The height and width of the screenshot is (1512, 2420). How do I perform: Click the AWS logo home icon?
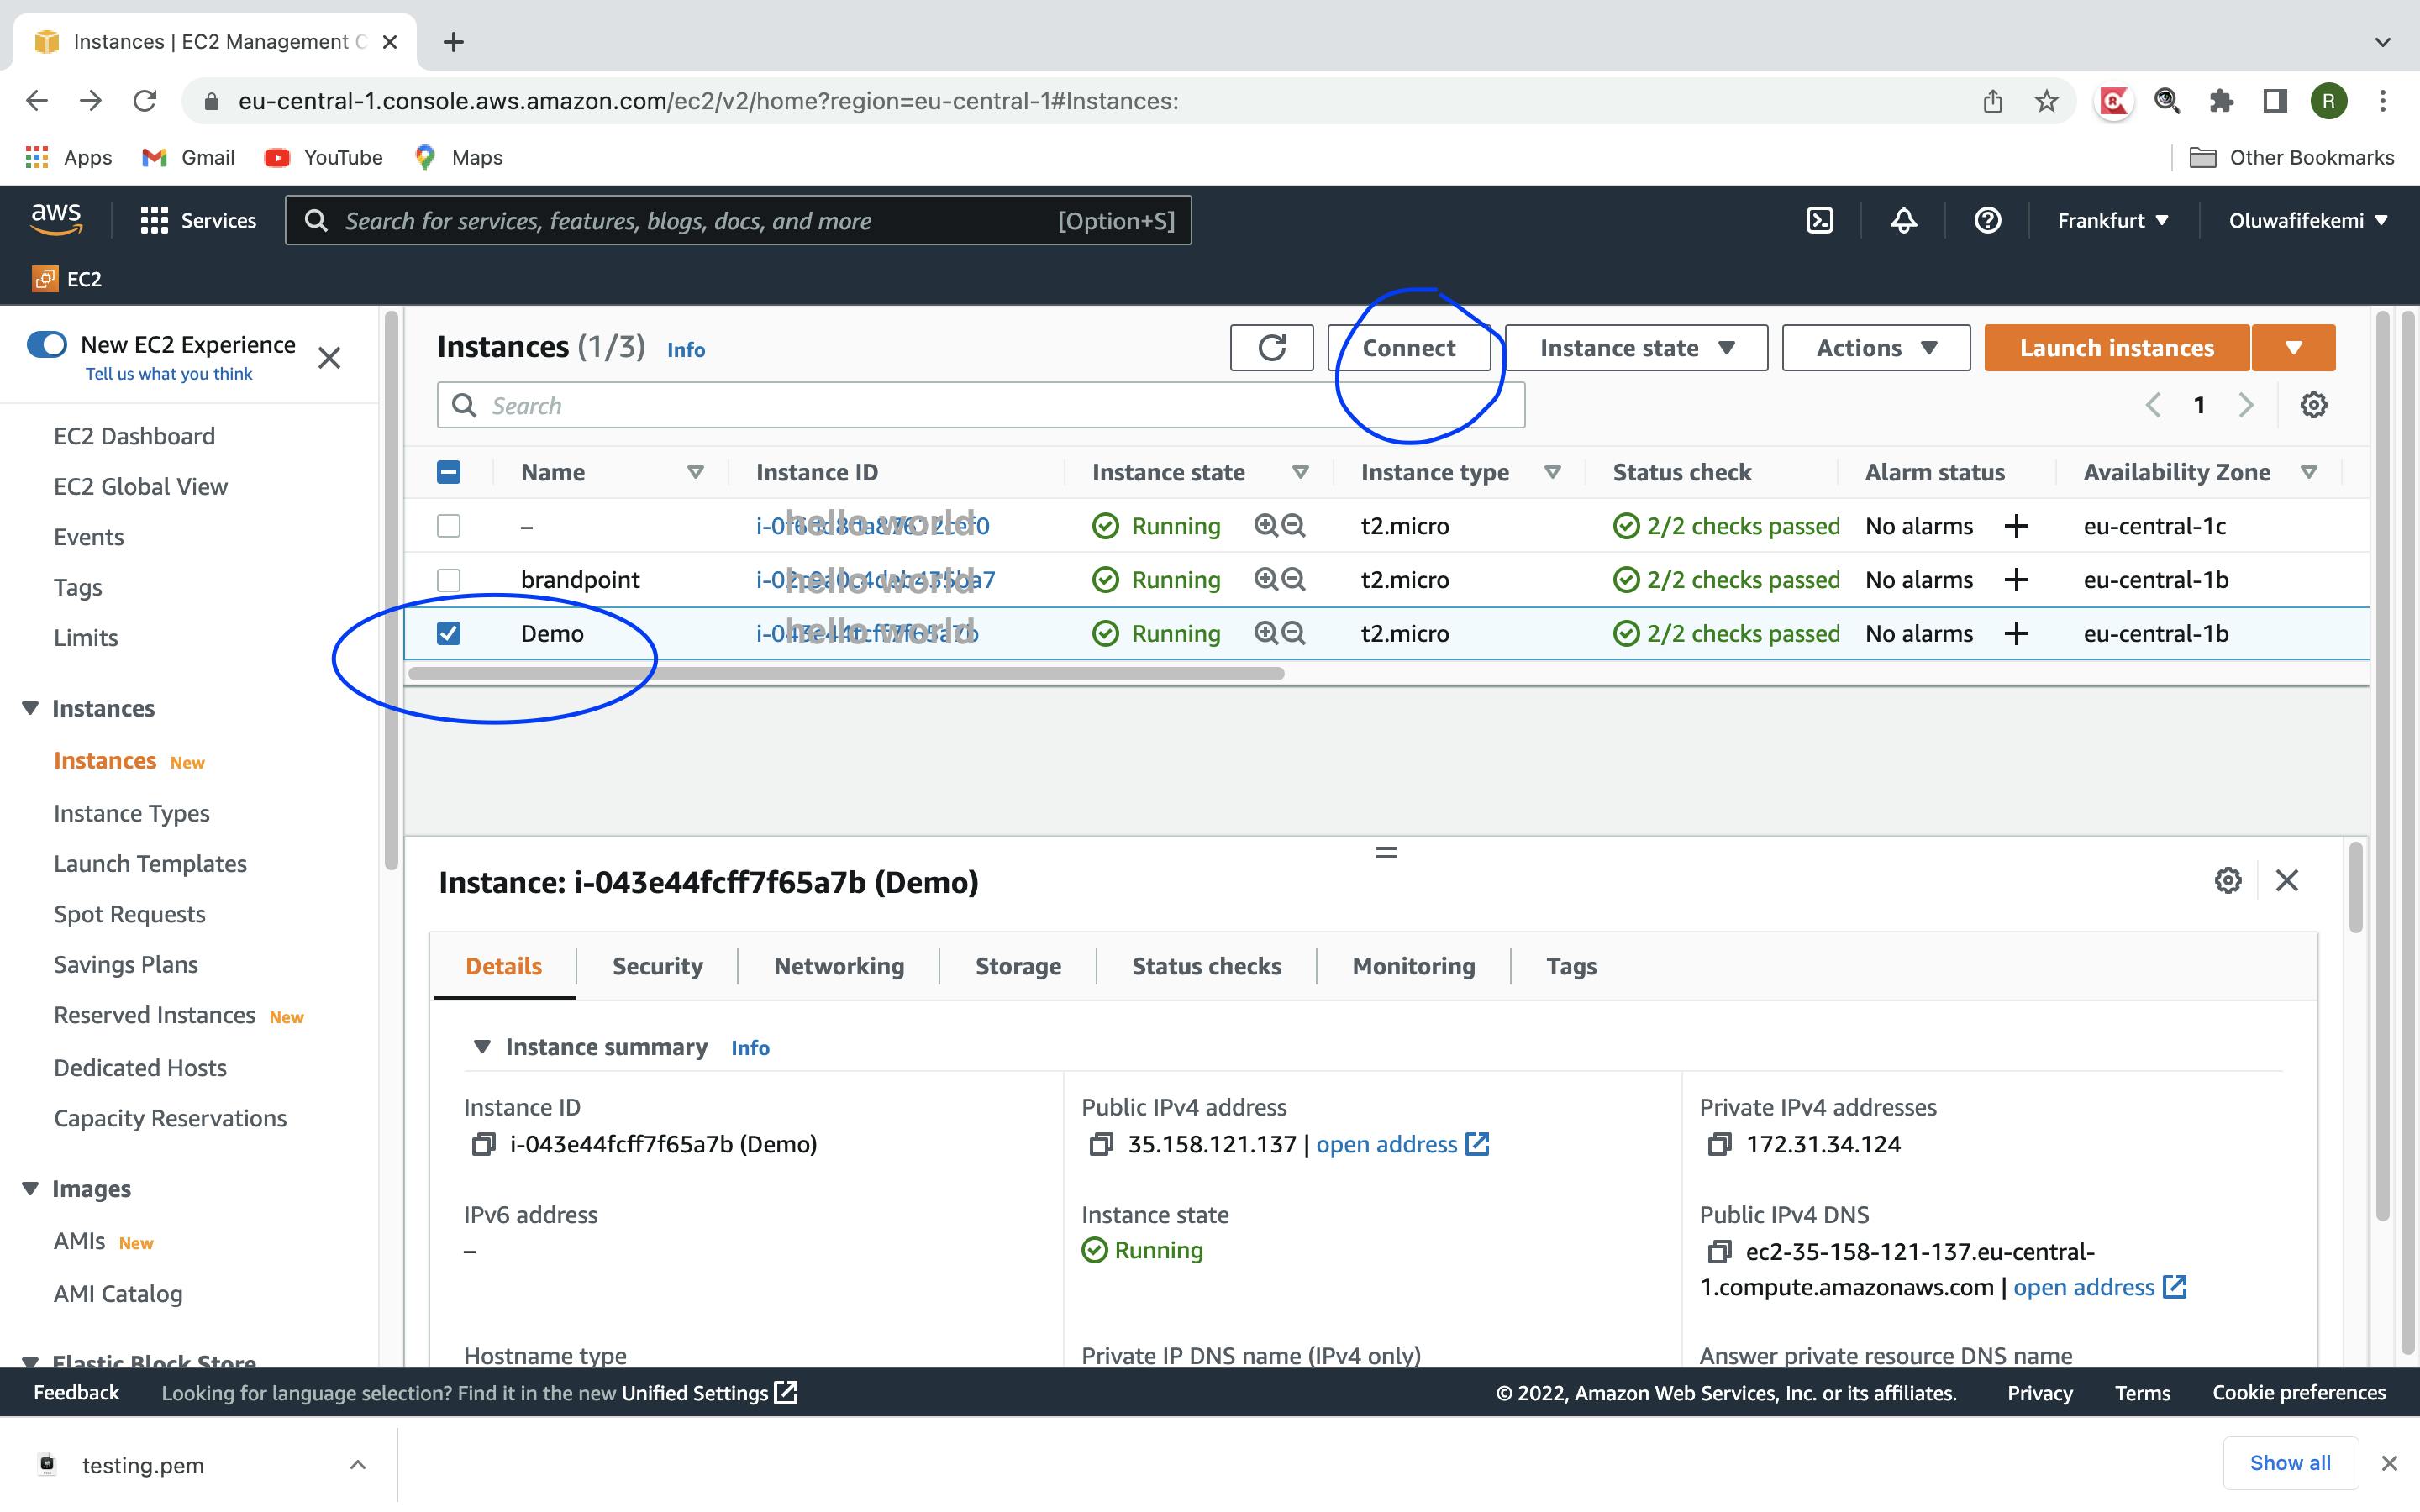(x=56, y=219)
